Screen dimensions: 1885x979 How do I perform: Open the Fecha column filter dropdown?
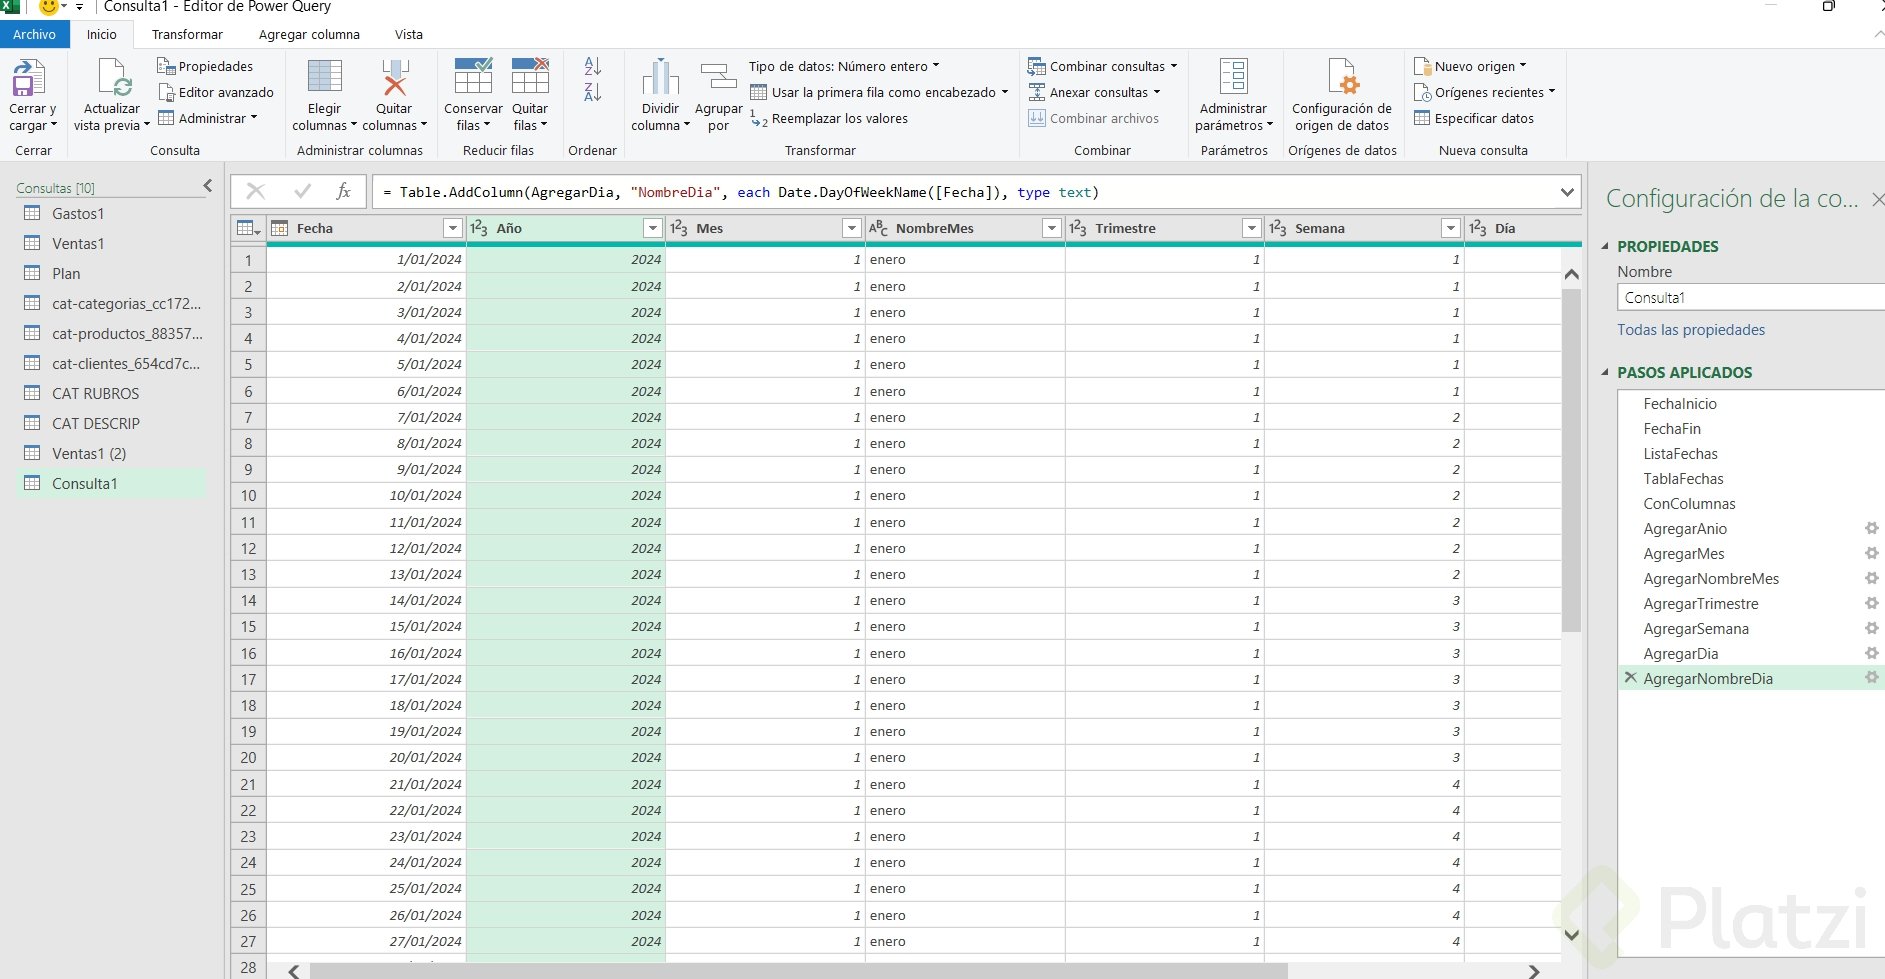pyautogui.click(x=452, y=229)
